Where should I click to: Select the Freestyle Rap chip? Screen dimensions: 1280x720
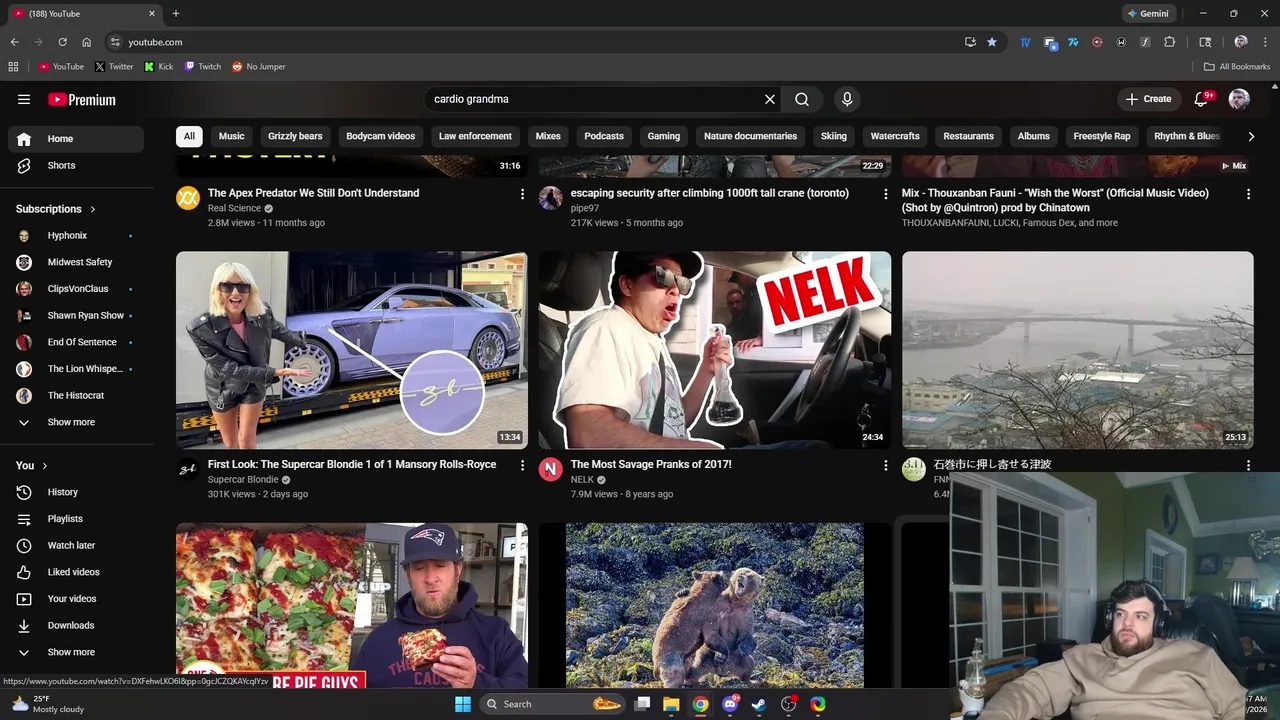pyautogui.click(x=1102, y=136)
